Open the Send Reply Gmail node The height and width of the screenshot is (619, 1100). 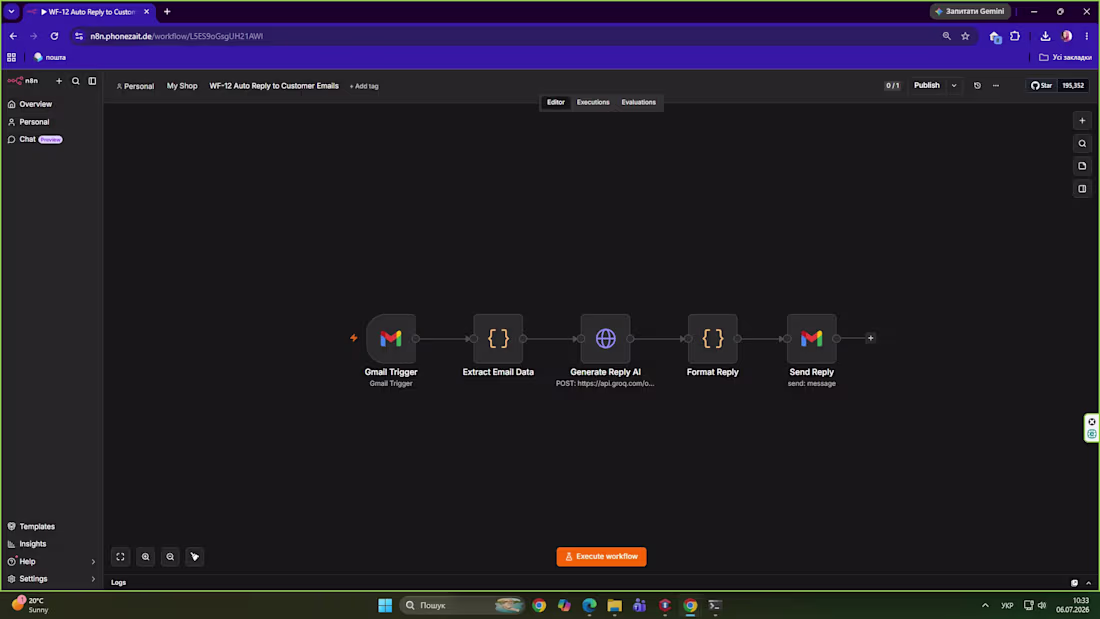coord(812,338)
